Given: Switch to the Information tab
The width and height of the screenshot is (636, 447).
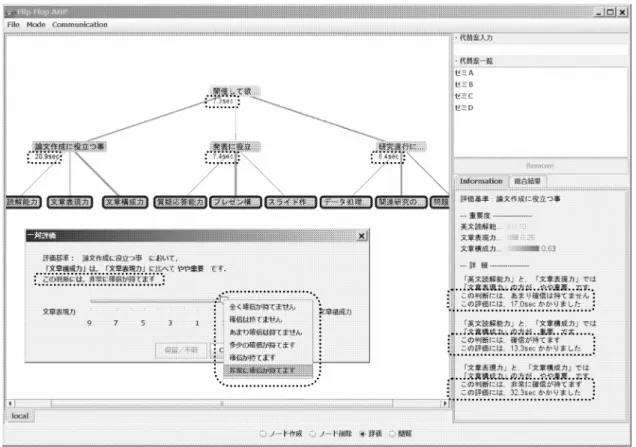Looking at the screenshot, I should point(481,181).
